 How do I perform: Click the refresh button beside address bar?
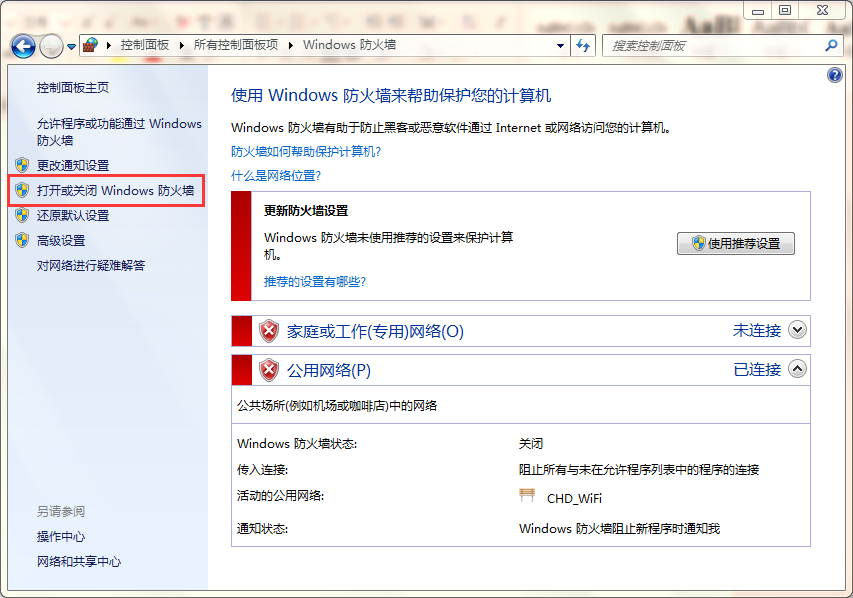(x=583, y=46)
